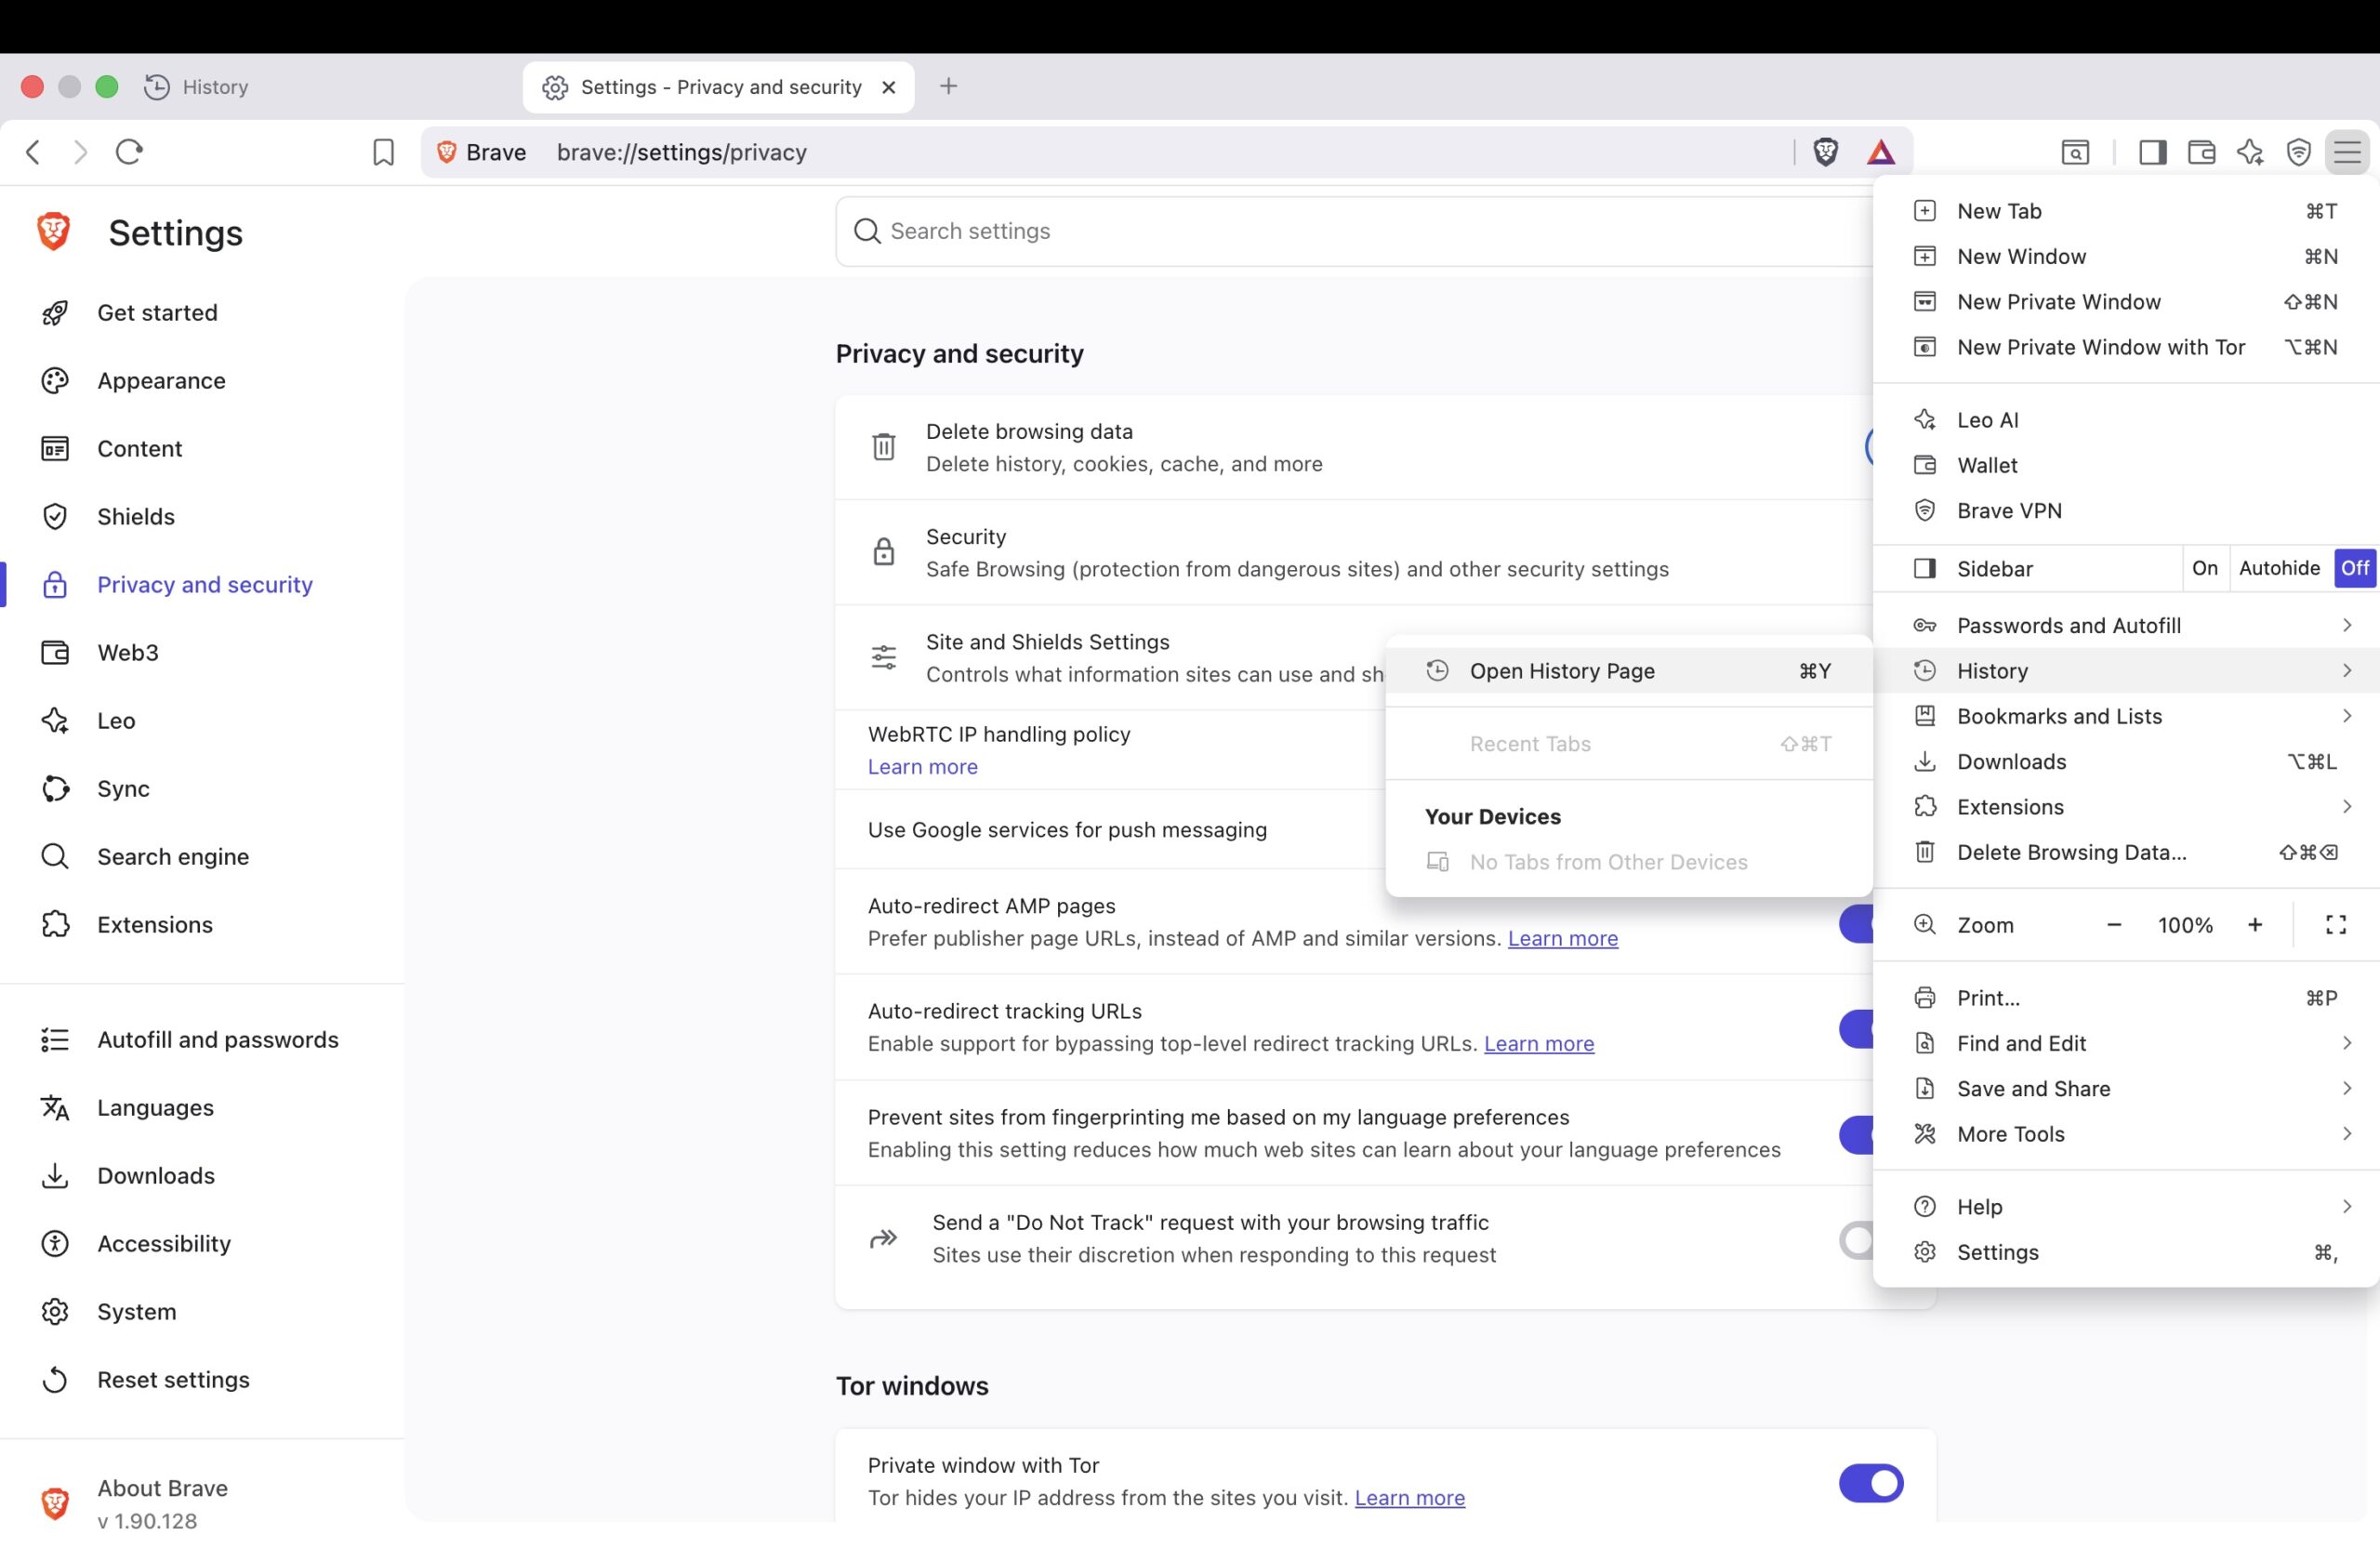Open a new tab with the plus button
Viewport: 2380px width, 1548px height.
[949, 87]
